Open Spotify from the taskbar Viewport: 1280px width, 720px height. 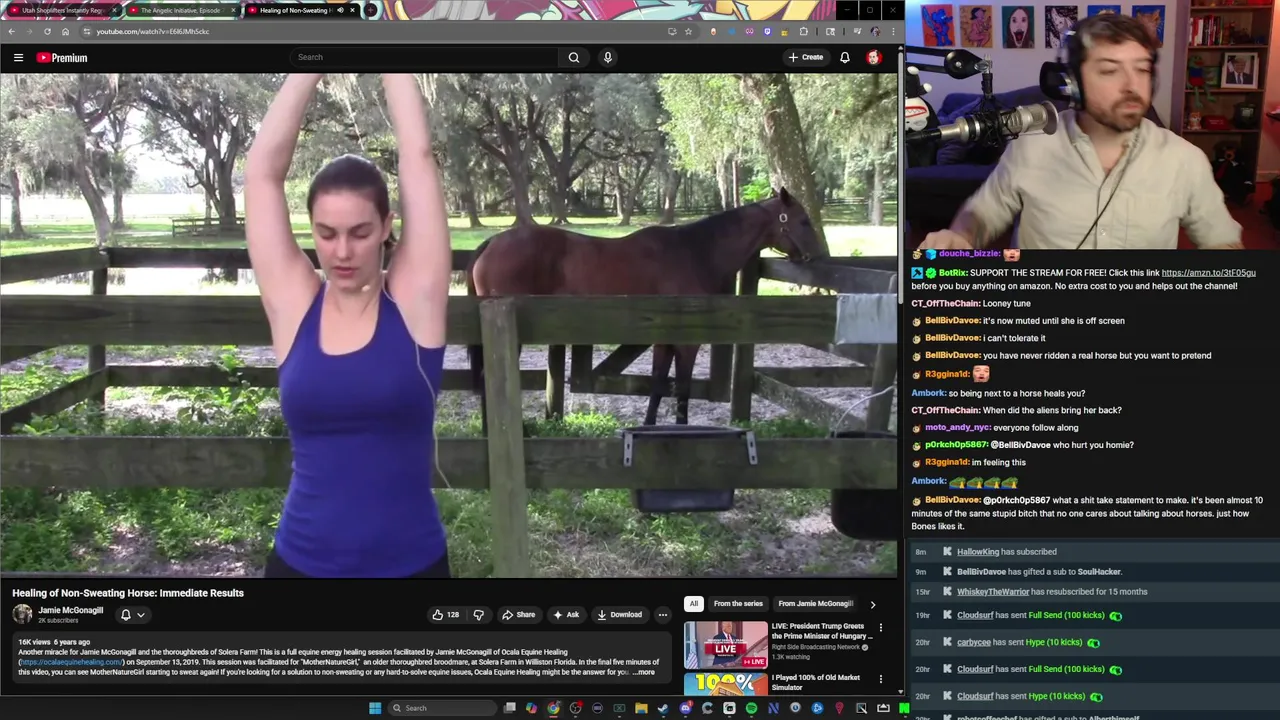[x=751, y=708]
